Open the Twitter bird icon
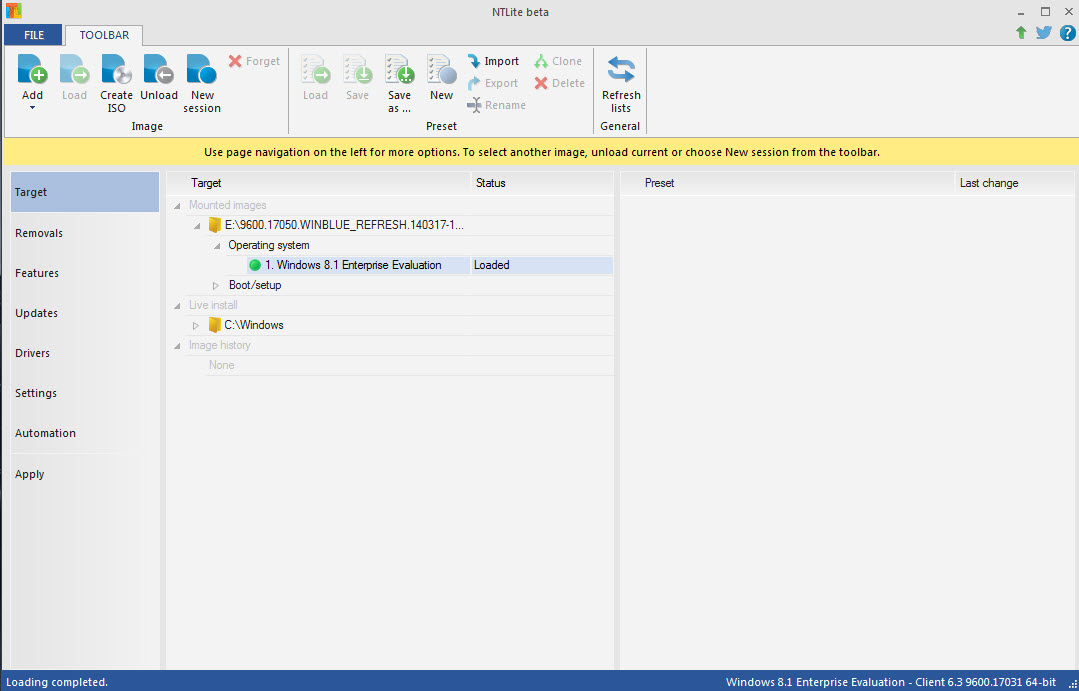The height and width of the screenshot is (691, 1079). click(1044, 32)
